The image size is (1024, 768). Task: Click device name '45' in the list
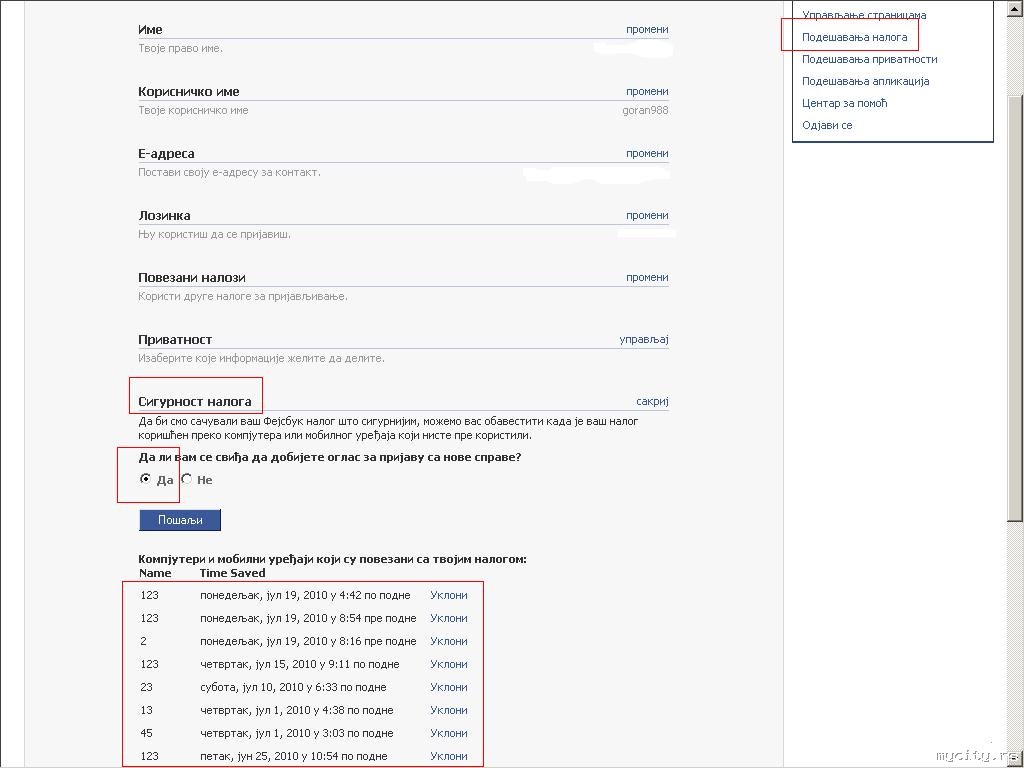point(146,733)
